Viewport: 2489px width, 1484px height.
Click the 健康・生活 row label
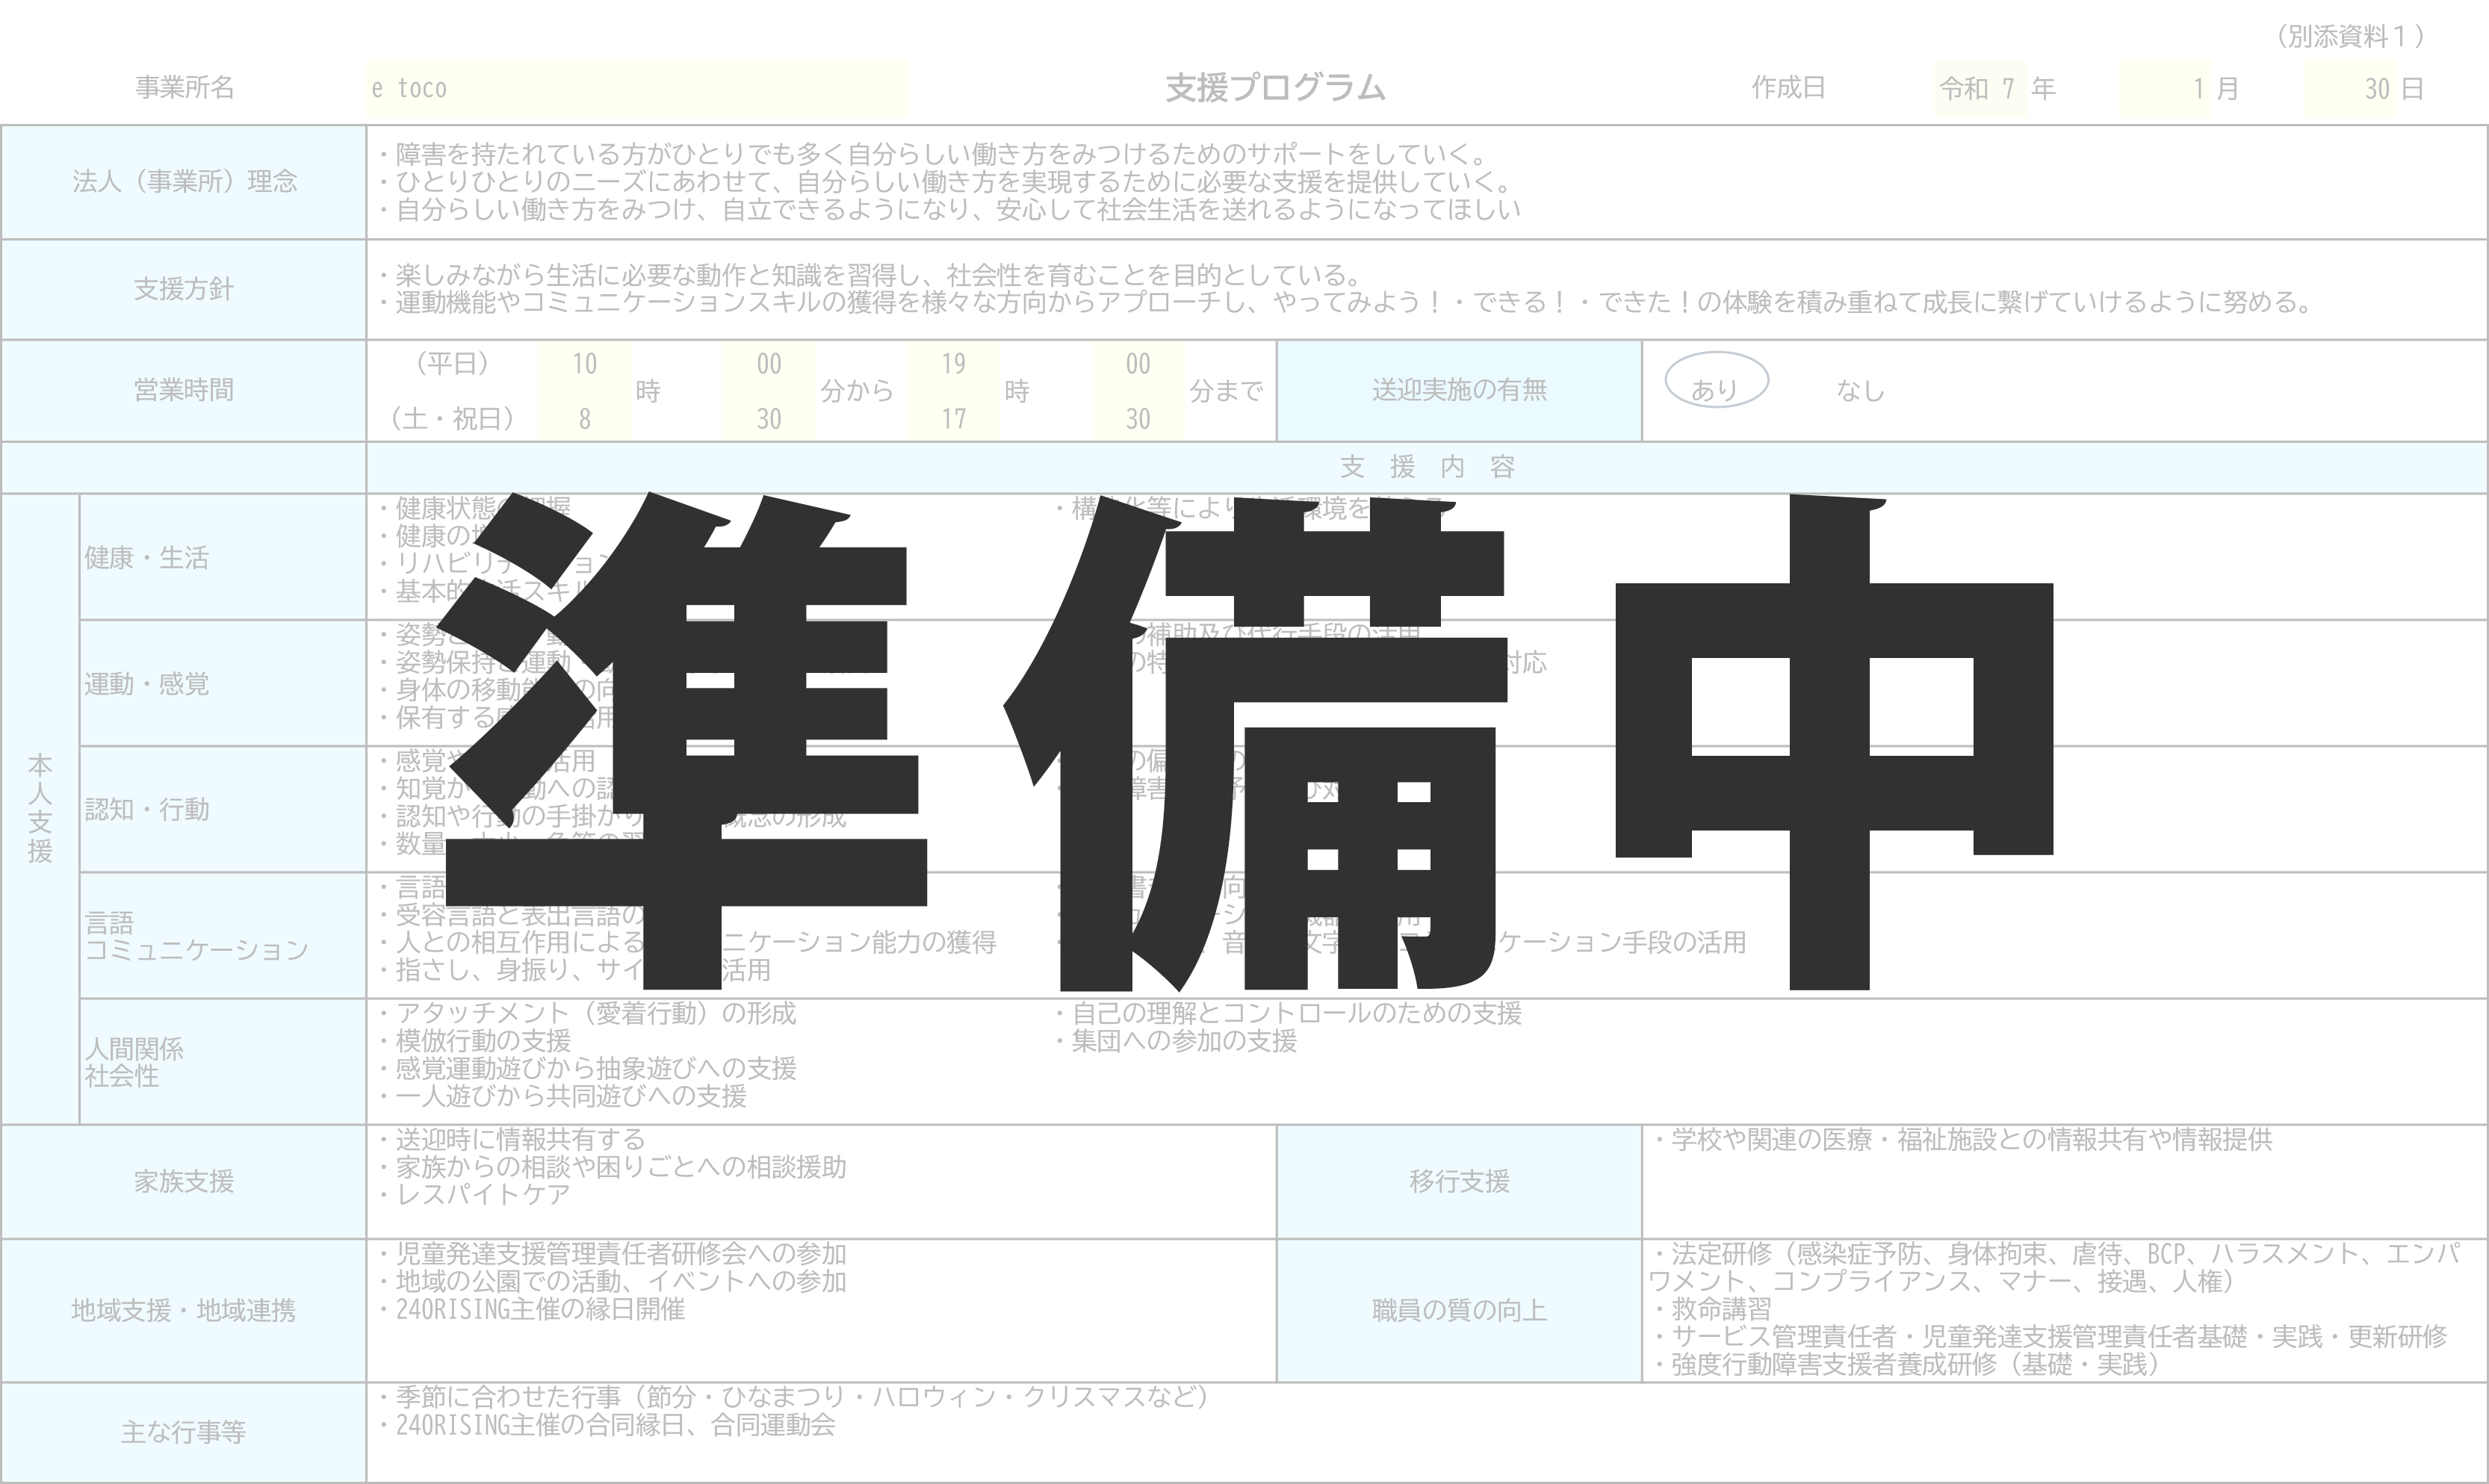click(x=147, y=557)
